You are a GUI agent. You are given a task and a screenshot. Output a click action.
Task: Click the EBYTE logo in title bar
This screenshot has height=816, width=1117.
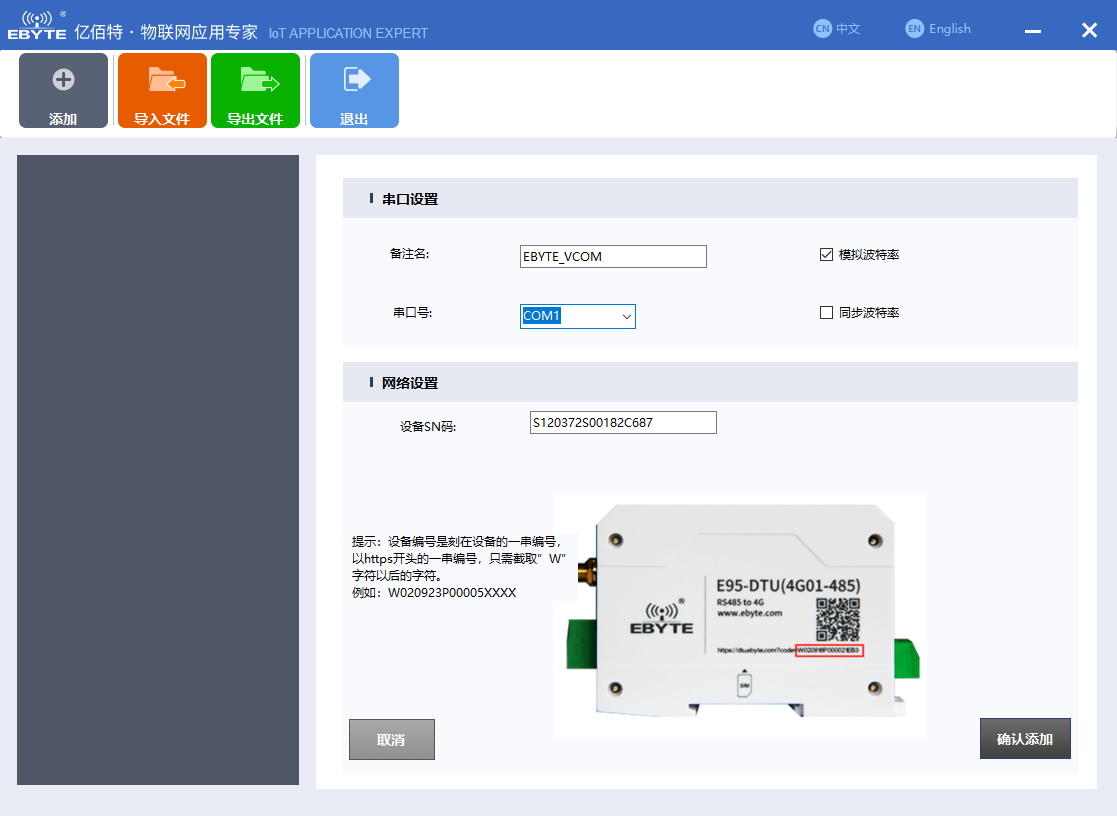pos(37,26)
